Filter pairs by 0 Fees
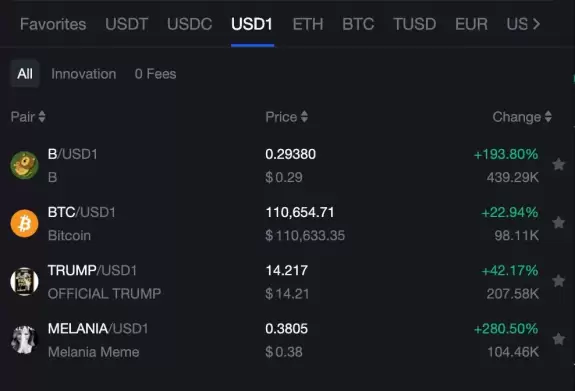Image resolution: width=575 pixels, height=391 pixels. pos(155,74)
